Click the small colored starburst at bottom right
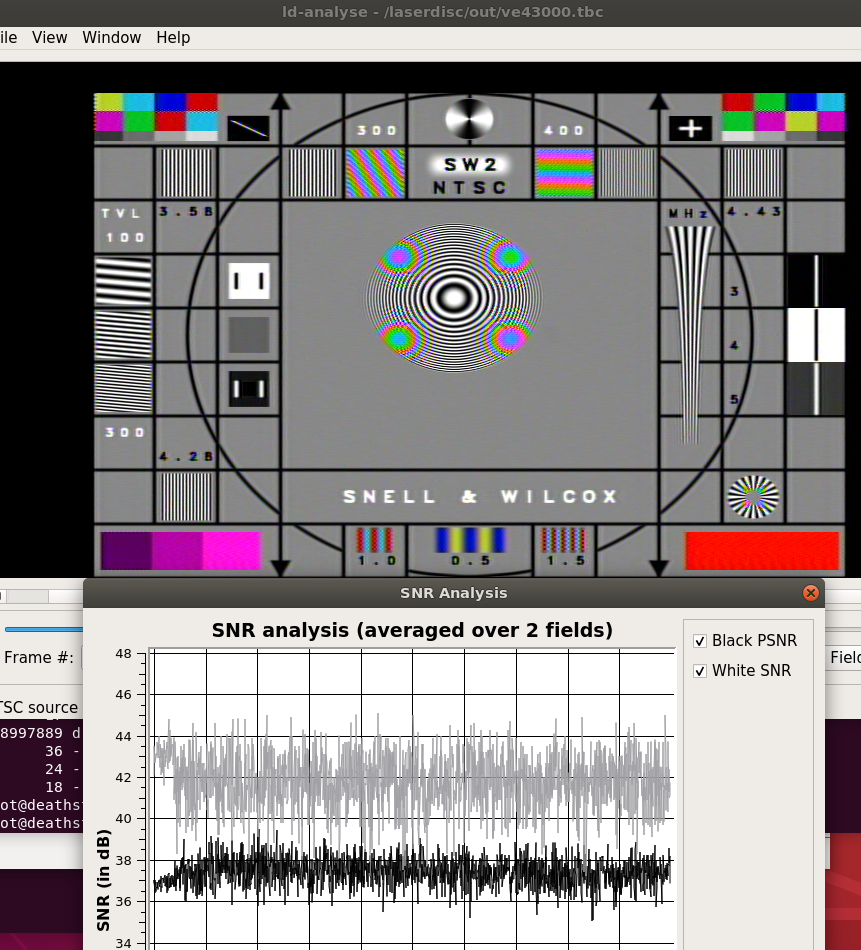Viewport: 861px width, 950px height. [x=753, y=496]
